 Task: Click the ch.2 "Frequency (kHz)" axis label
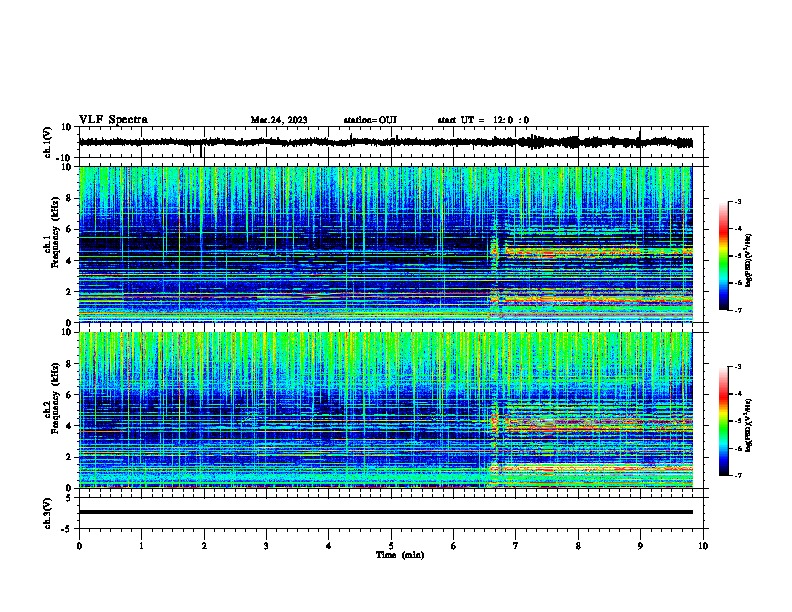[x=56, y=398]
